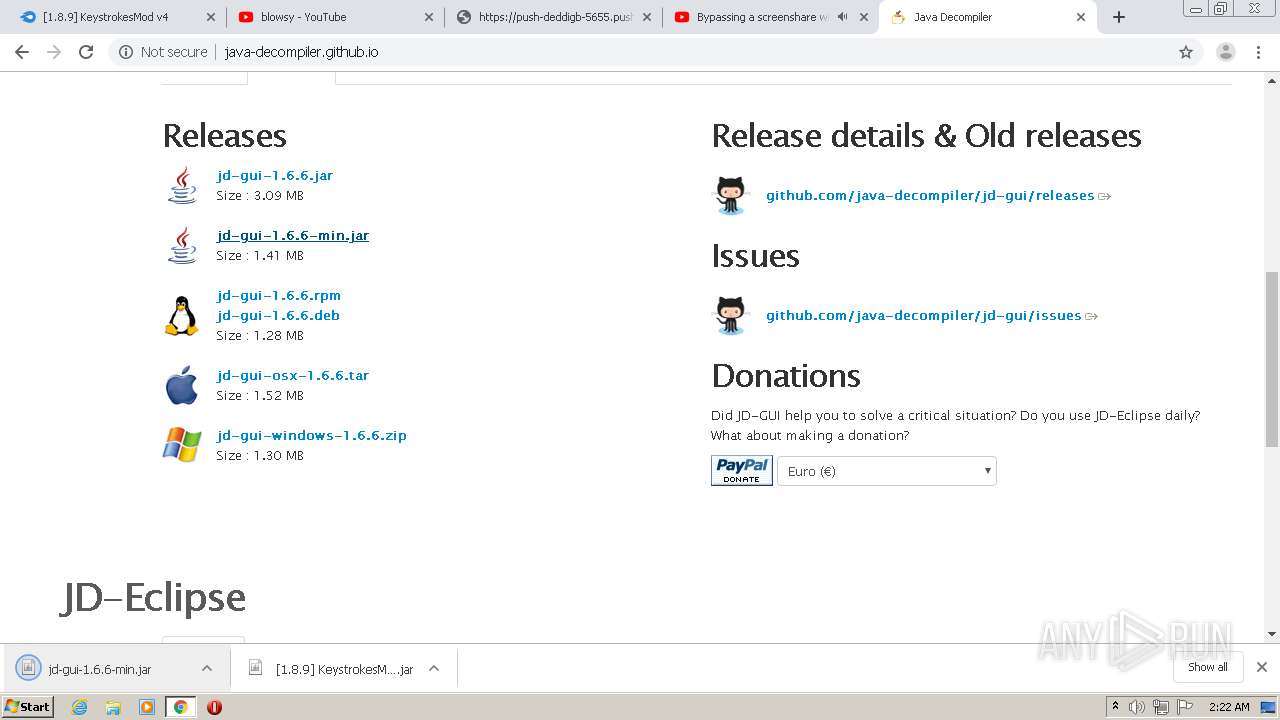Close the downloads bar

click(1262, 667)
